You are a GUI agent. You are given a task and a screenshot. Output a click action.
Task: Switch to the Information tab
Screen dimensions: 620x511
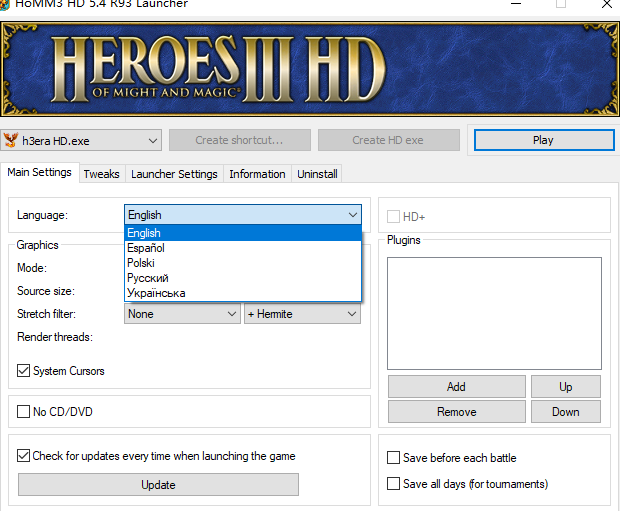point(257,174)
